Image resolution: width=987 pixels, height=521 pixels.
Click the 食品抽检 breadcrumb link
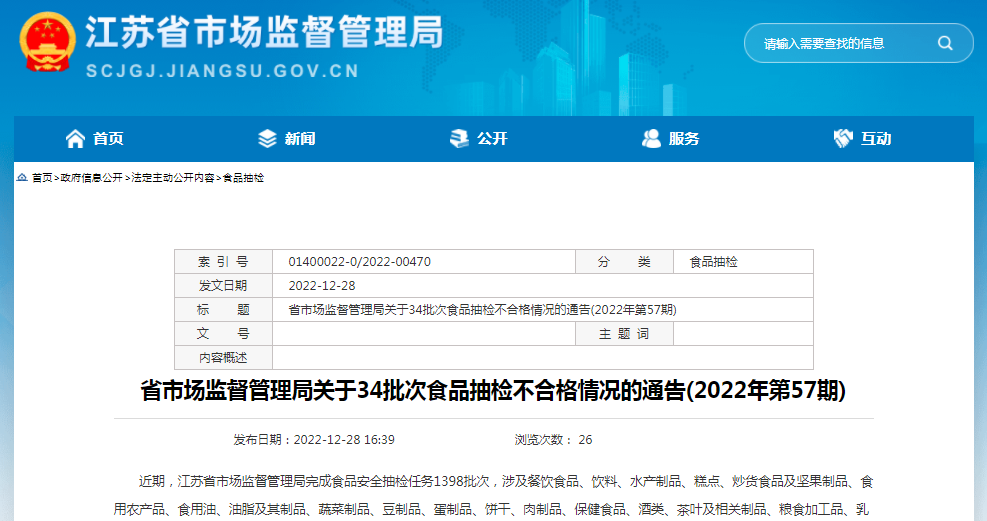tap(243, 178)
